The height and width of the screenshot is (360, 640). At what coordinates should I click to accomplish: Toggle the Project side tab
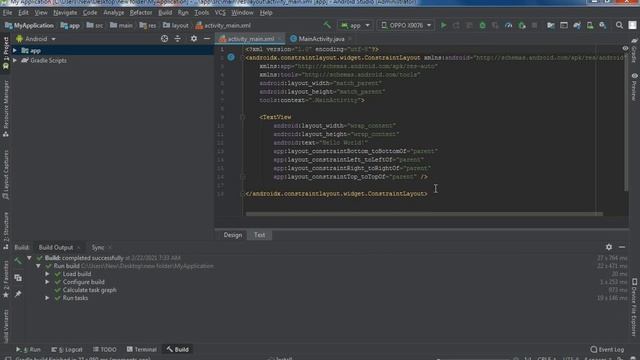pos(5,53)
